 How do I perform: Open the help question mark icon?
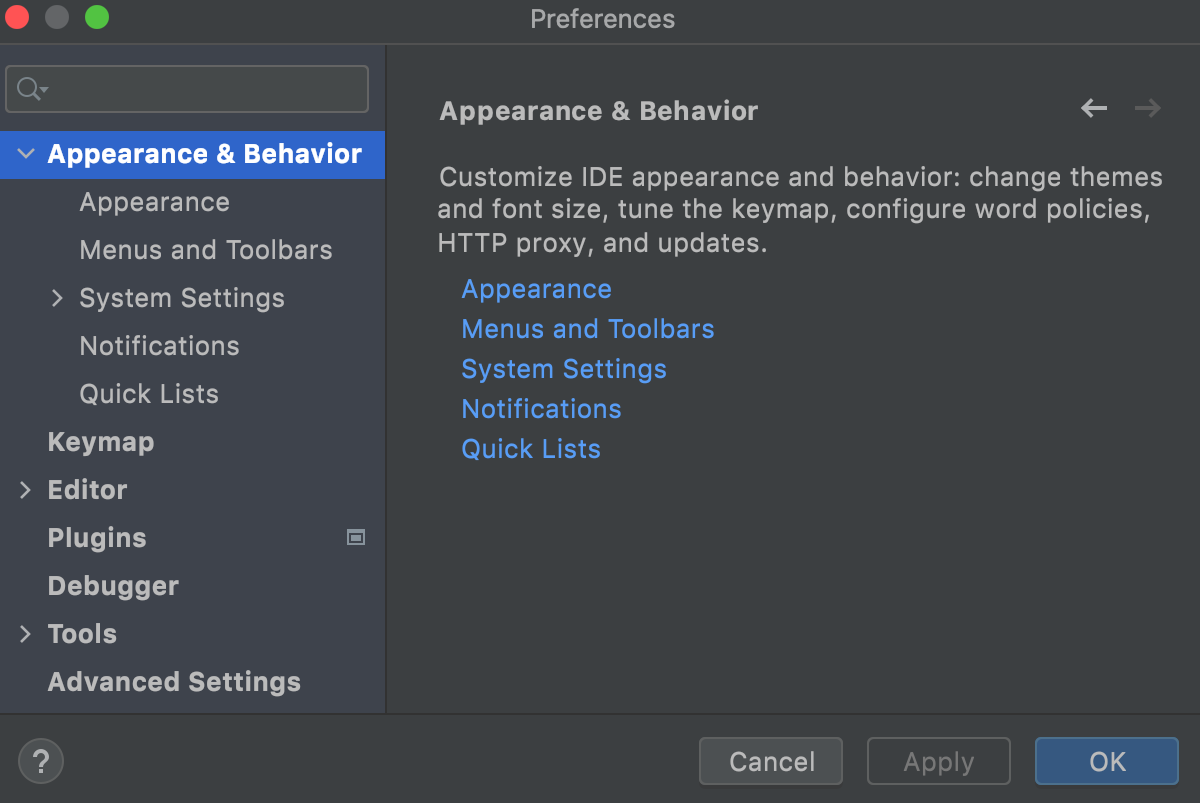click(x=40, y=761)
